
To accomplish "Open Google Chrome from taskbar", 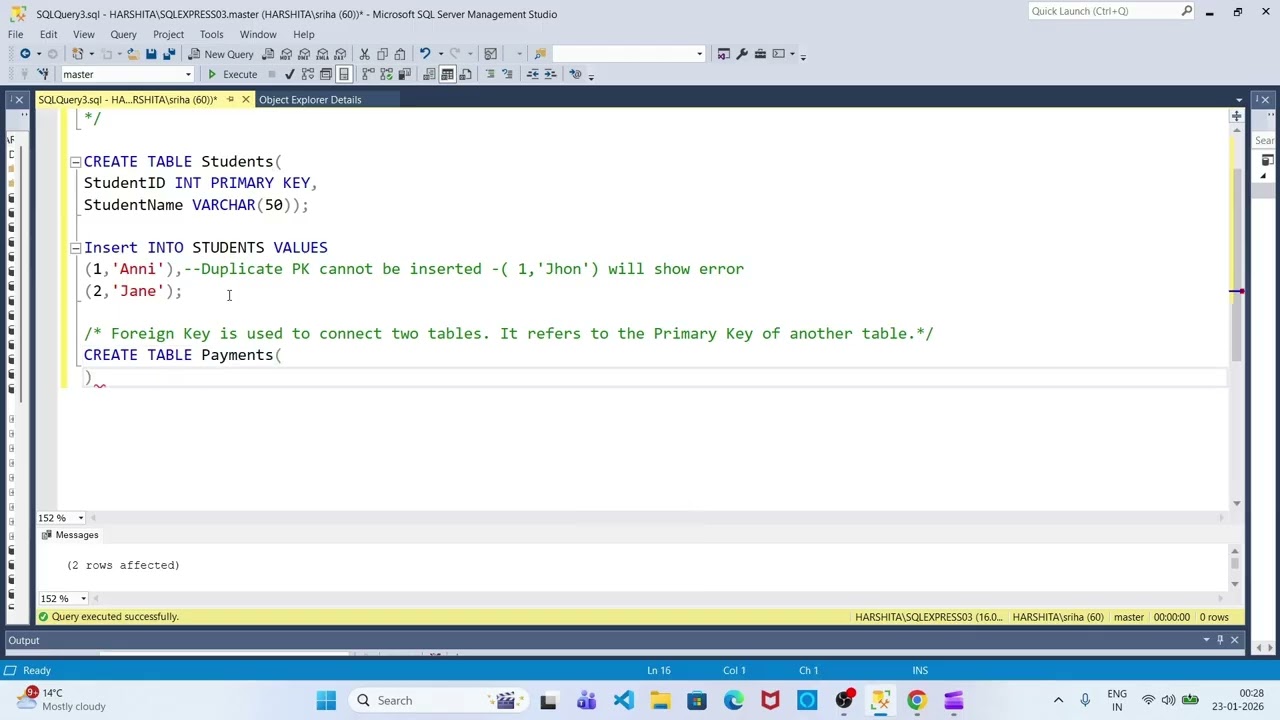I will 917,701.
